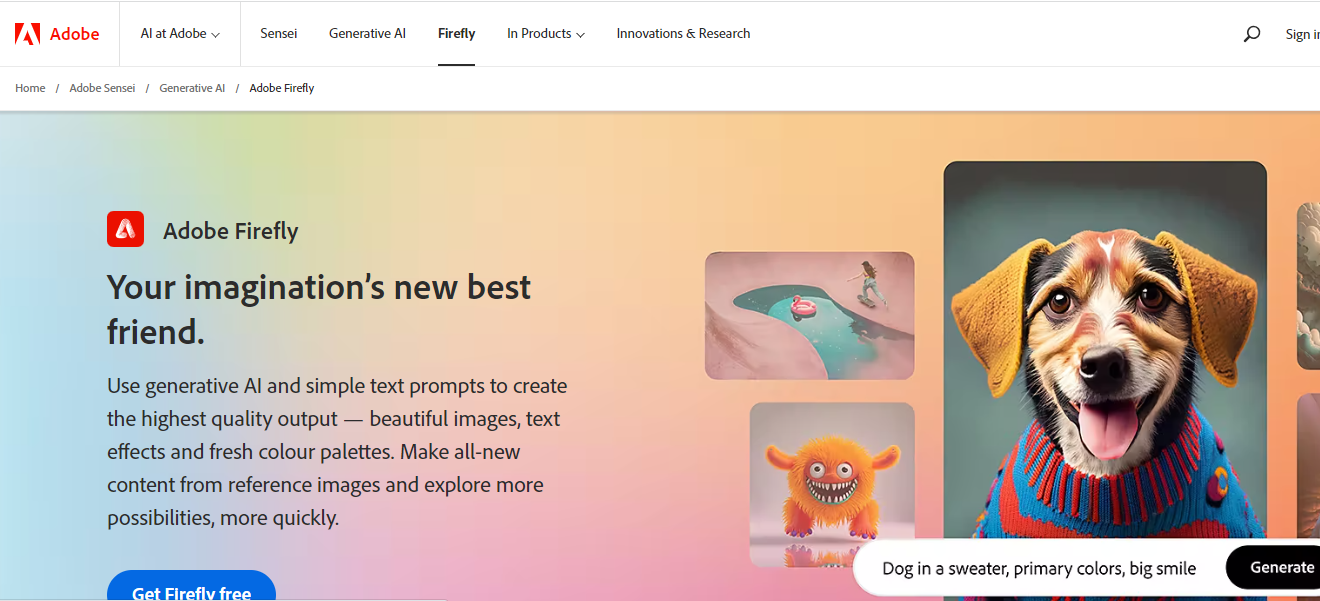
Task: Click the Get Firefly free button
Action: pos(191,586)
